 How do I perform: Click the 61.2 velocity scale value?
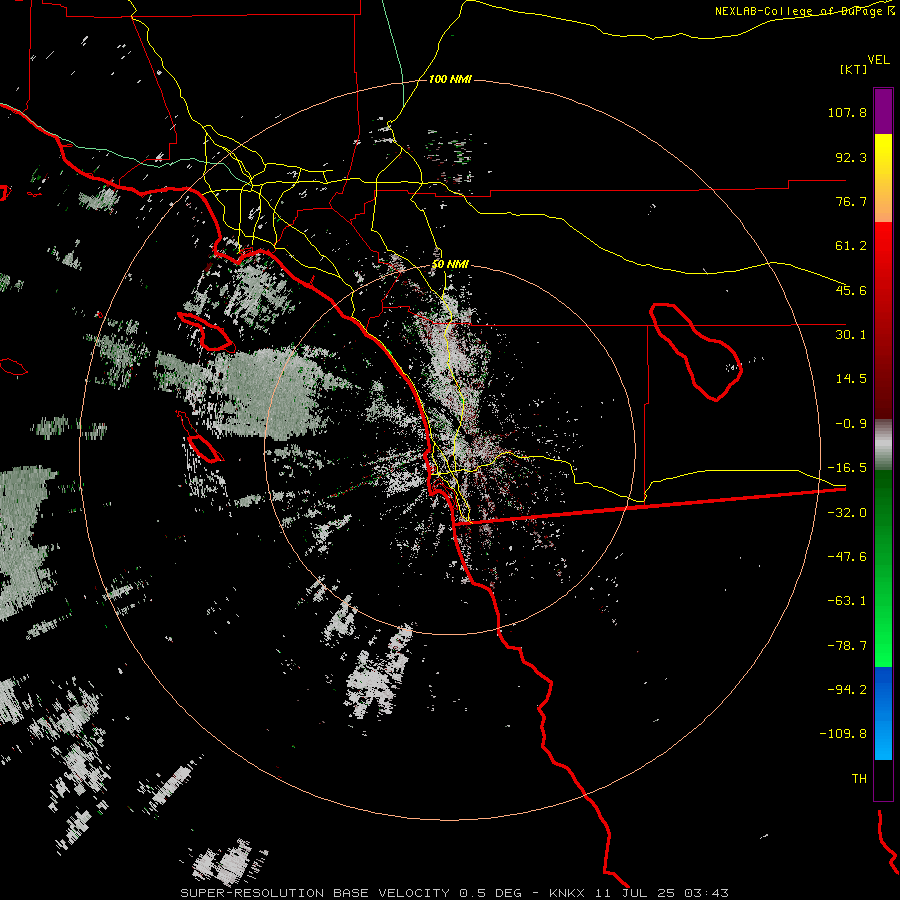click(x=851, y=246)
